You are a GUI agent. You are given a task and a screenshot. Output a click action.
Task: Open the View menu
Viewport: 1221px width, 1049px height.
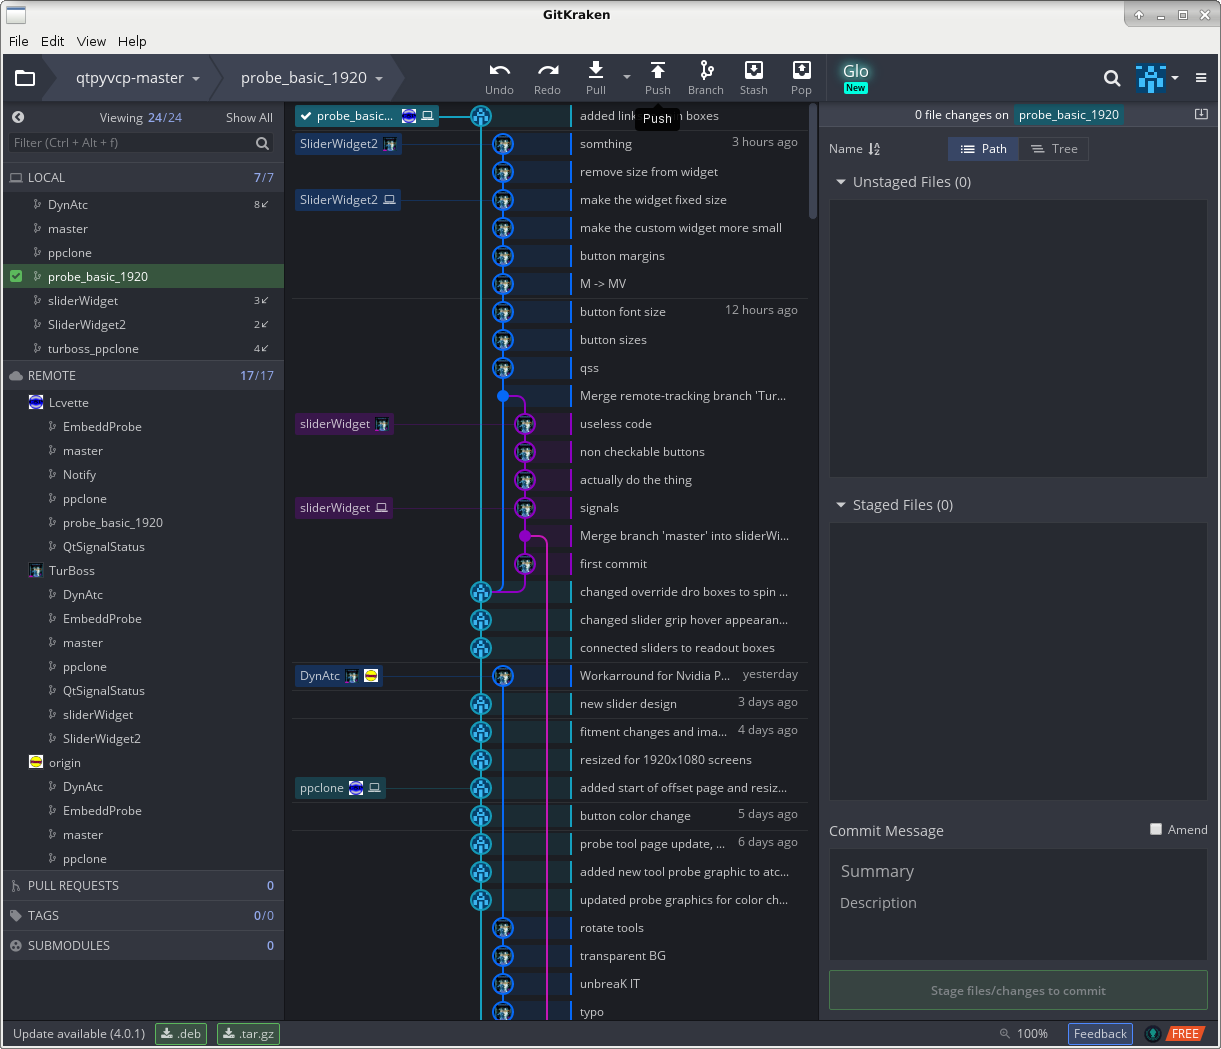(91, 41)
